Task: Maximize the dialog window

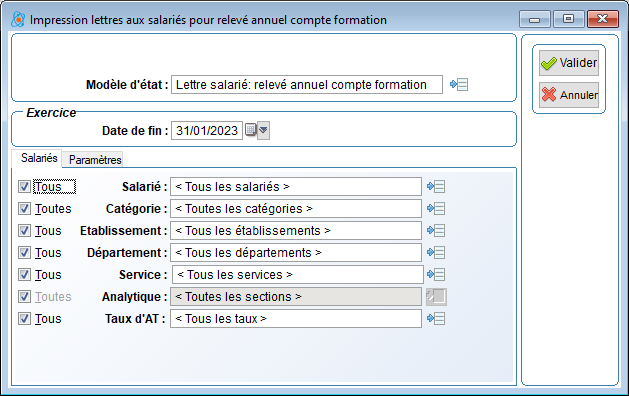Action: point(568,19)
